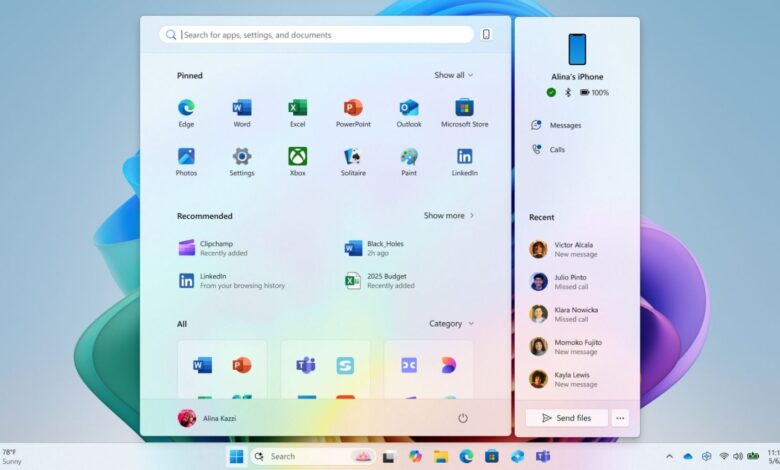Open Copilot from the taskbar
The image size is (780, 470).
tap(415, 456)
